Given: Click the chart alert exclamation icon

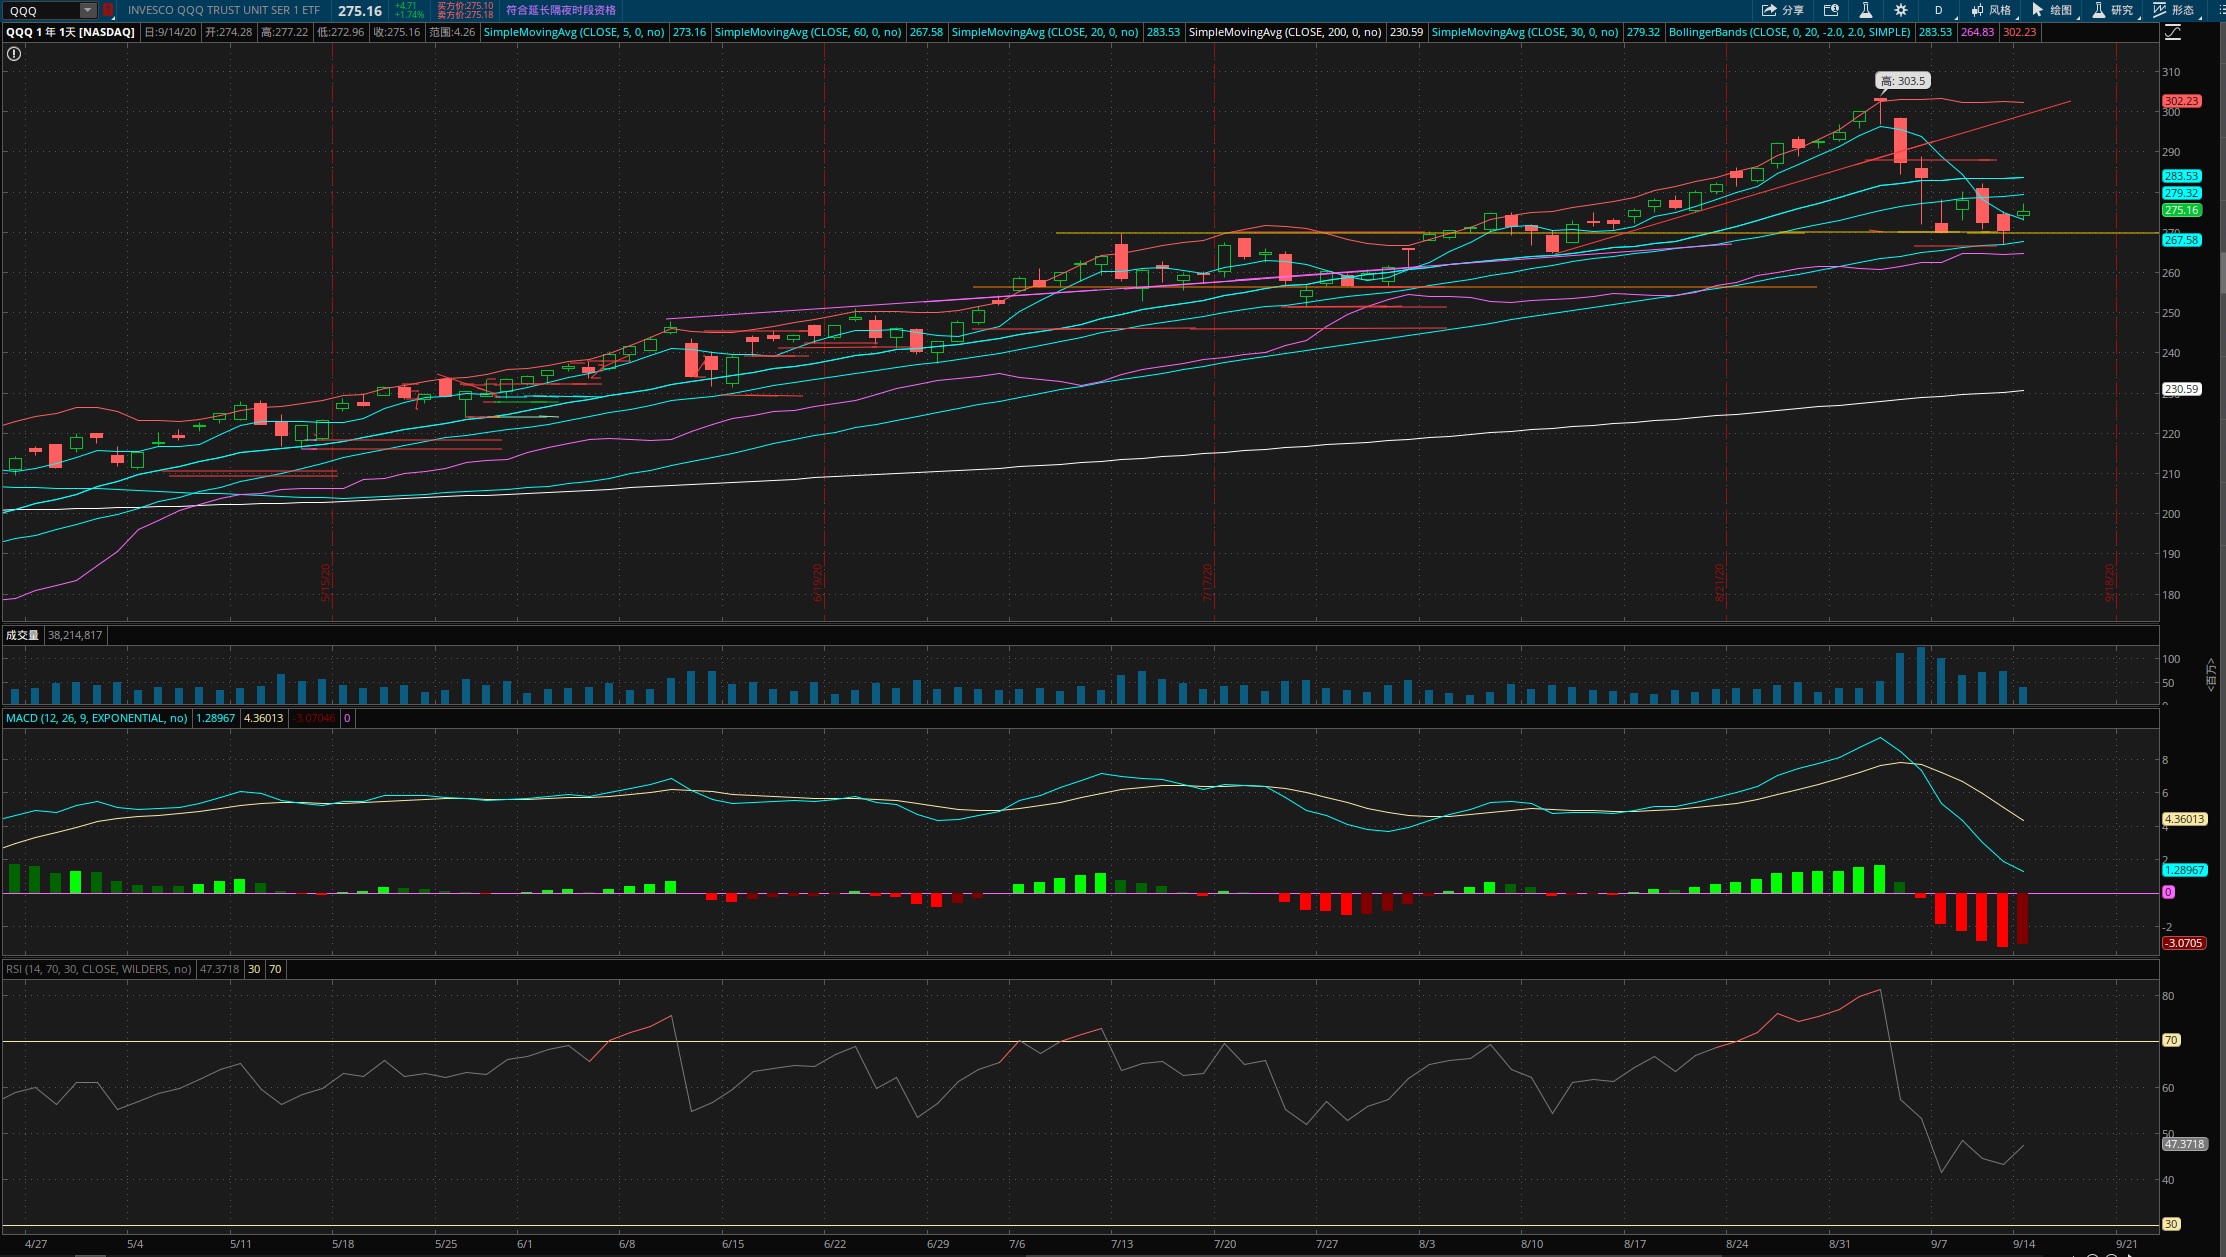Looking at the screenshot, I should coord(14,54).
